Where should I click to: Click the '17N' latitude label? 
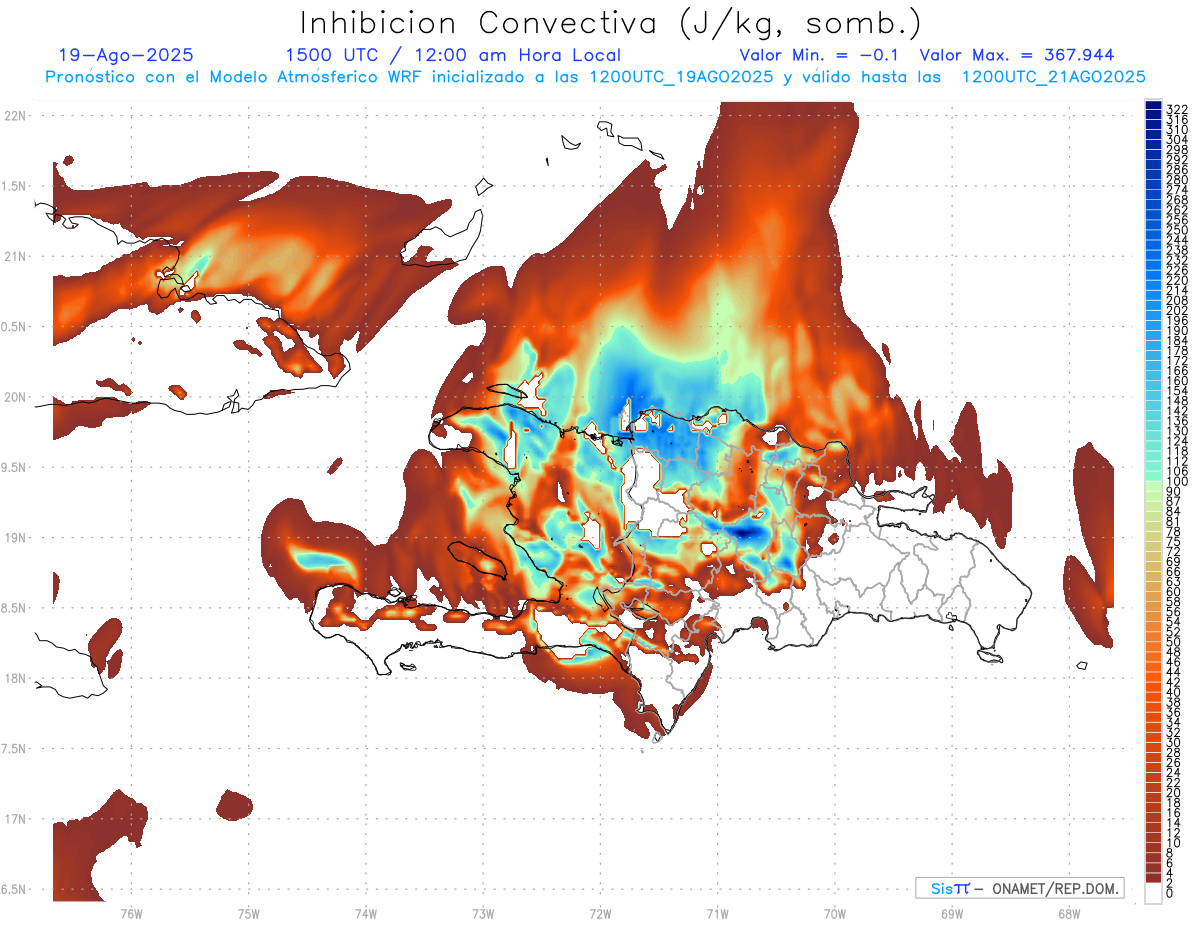(x=16, y=820)
